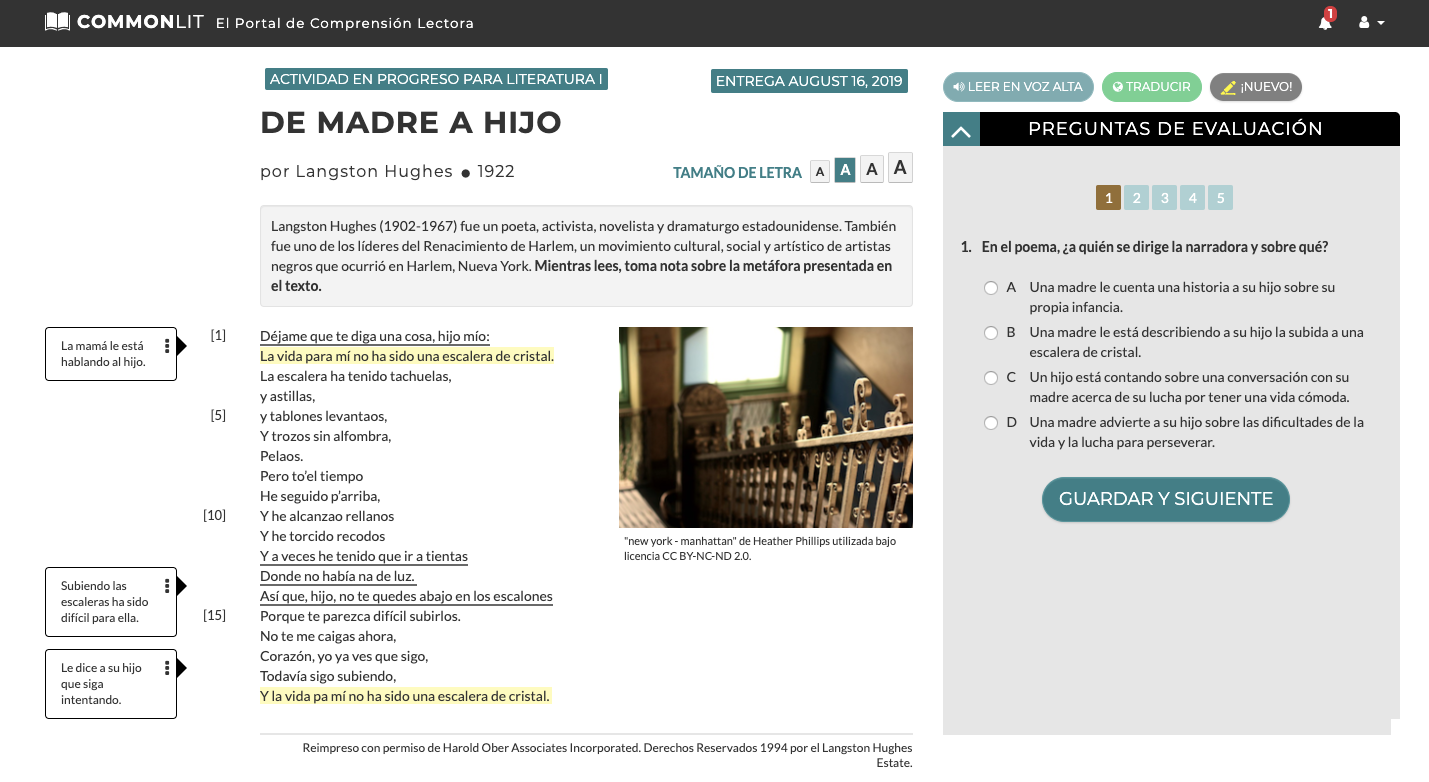This screenshot has width=1429, height=782.
Task: Open the CommonLit book logo home
Action: click(125, 22)
